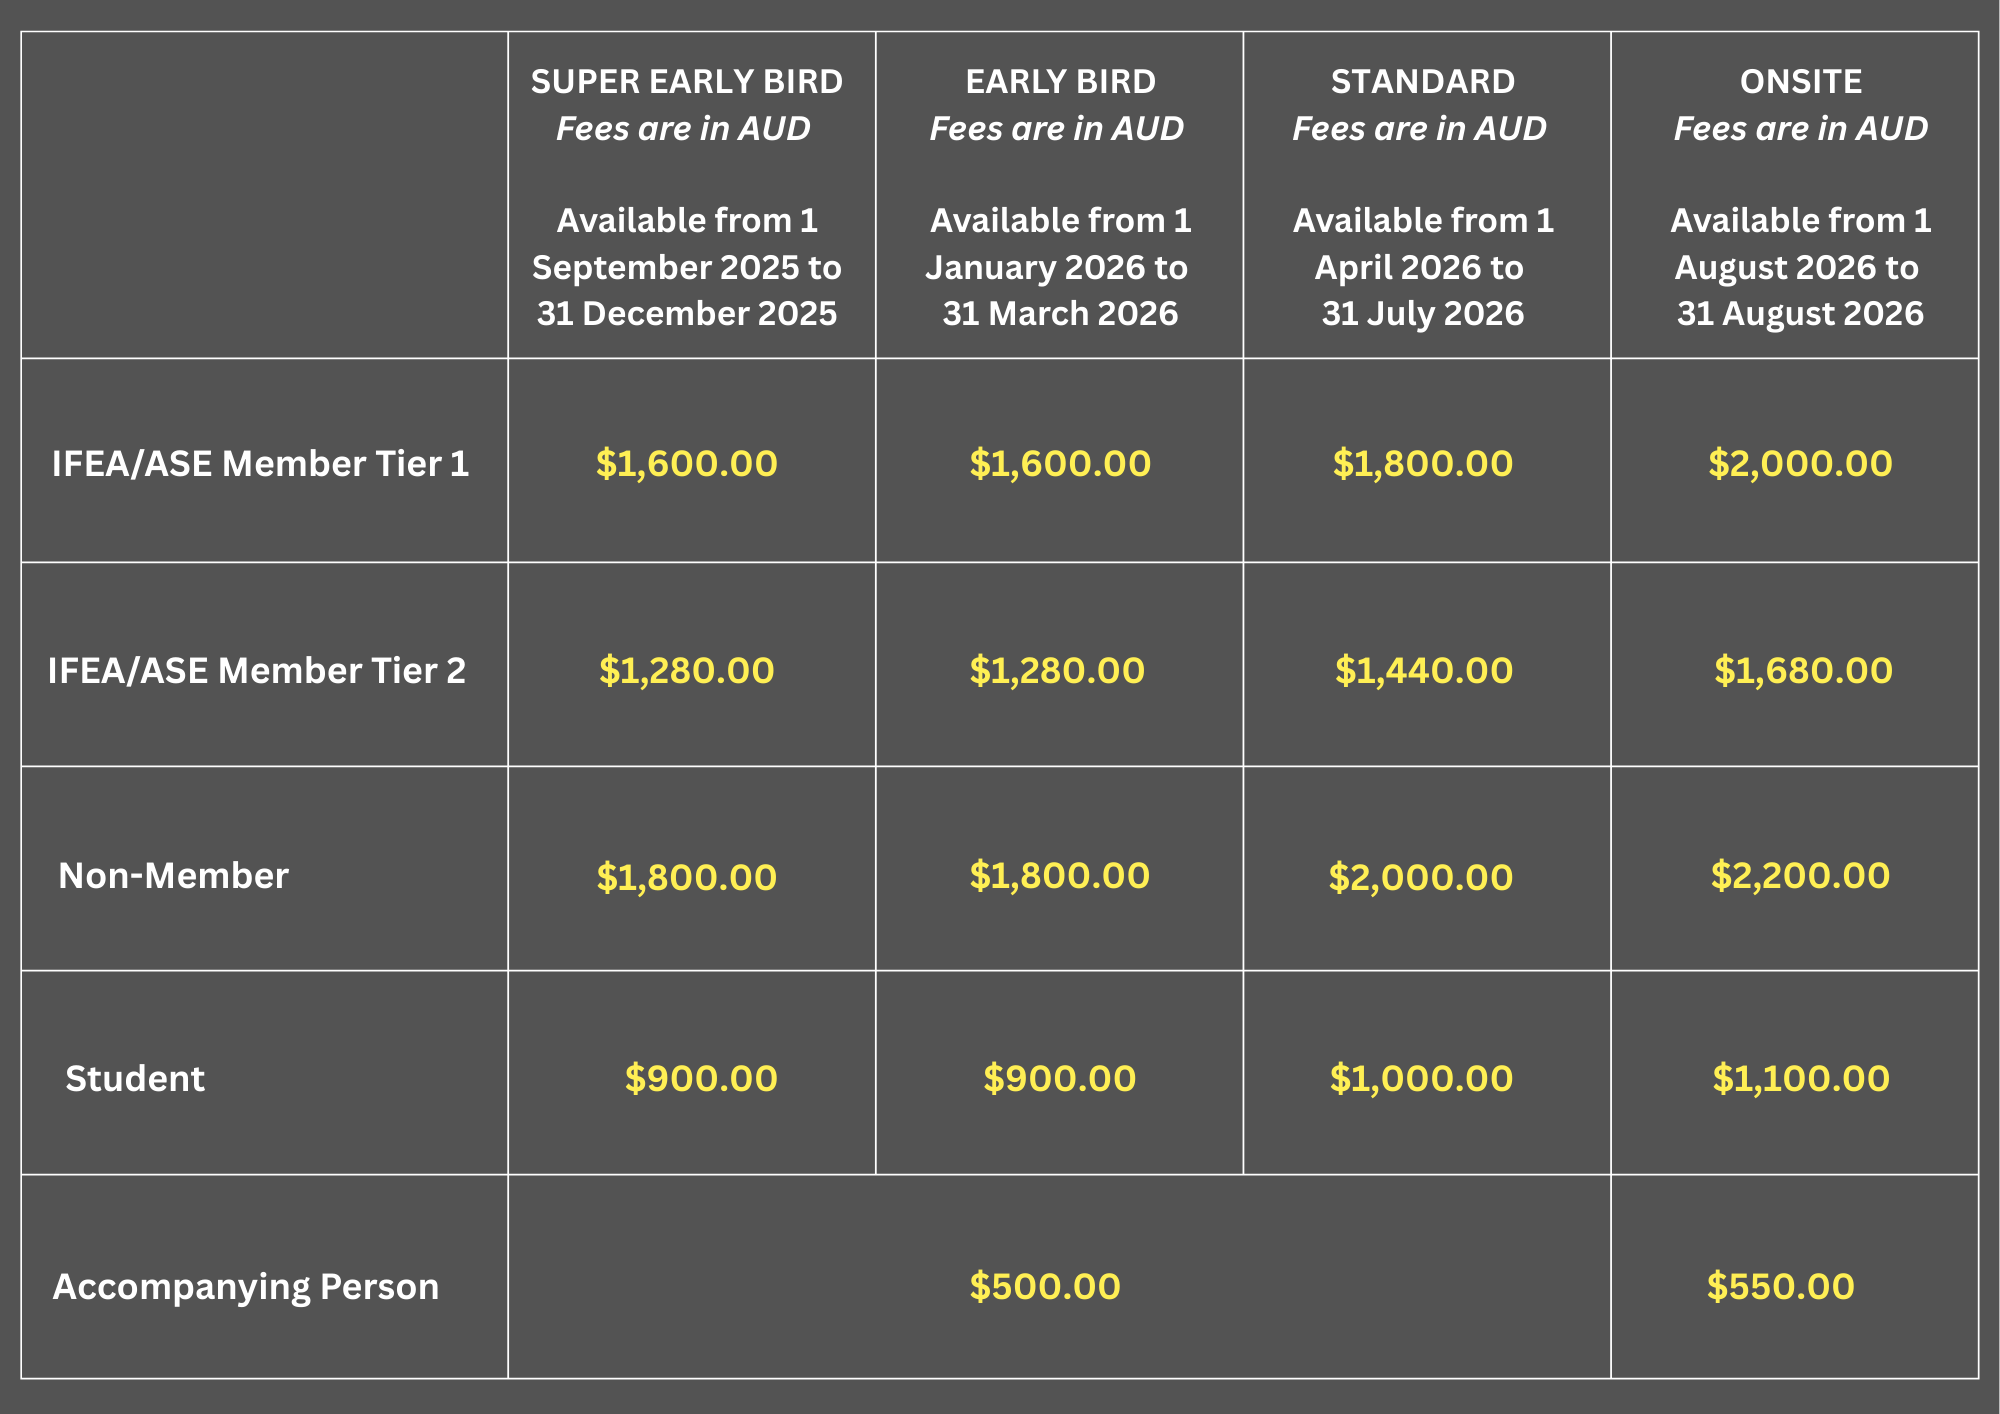This screenshot has width=2000, height=1414.
Task: Click the Accompanying Person $500.00 fee
Action: [1045, 1287]
